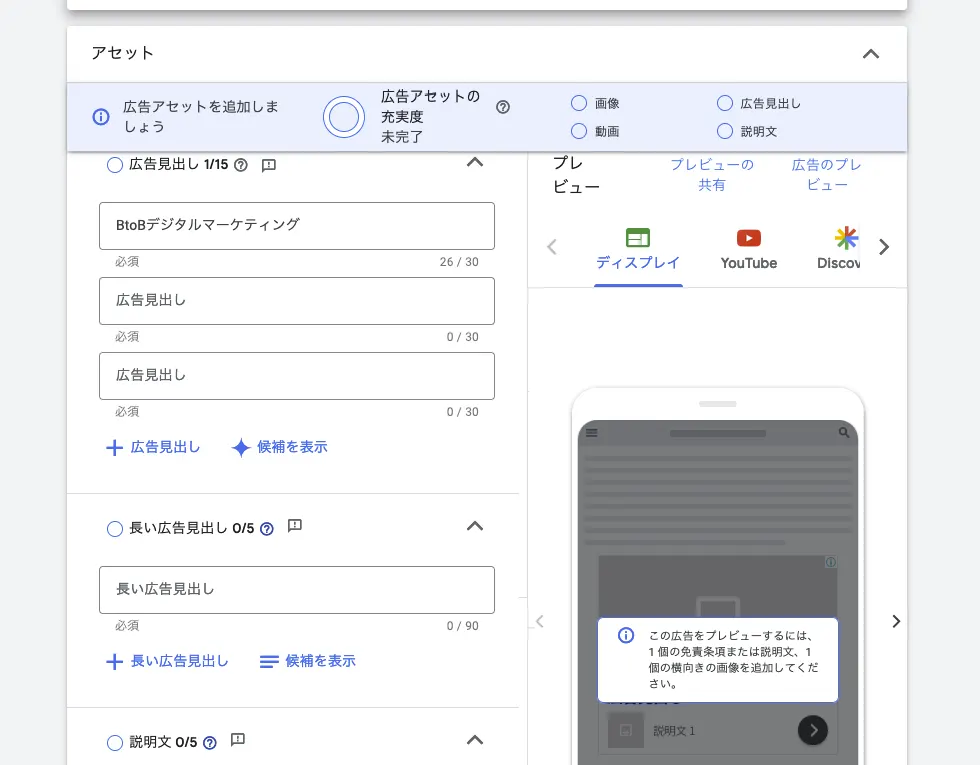Open help icon next to 長い広告見出し 0/5
This screenshot has height=765, width=980.
(x=267, y=529)
